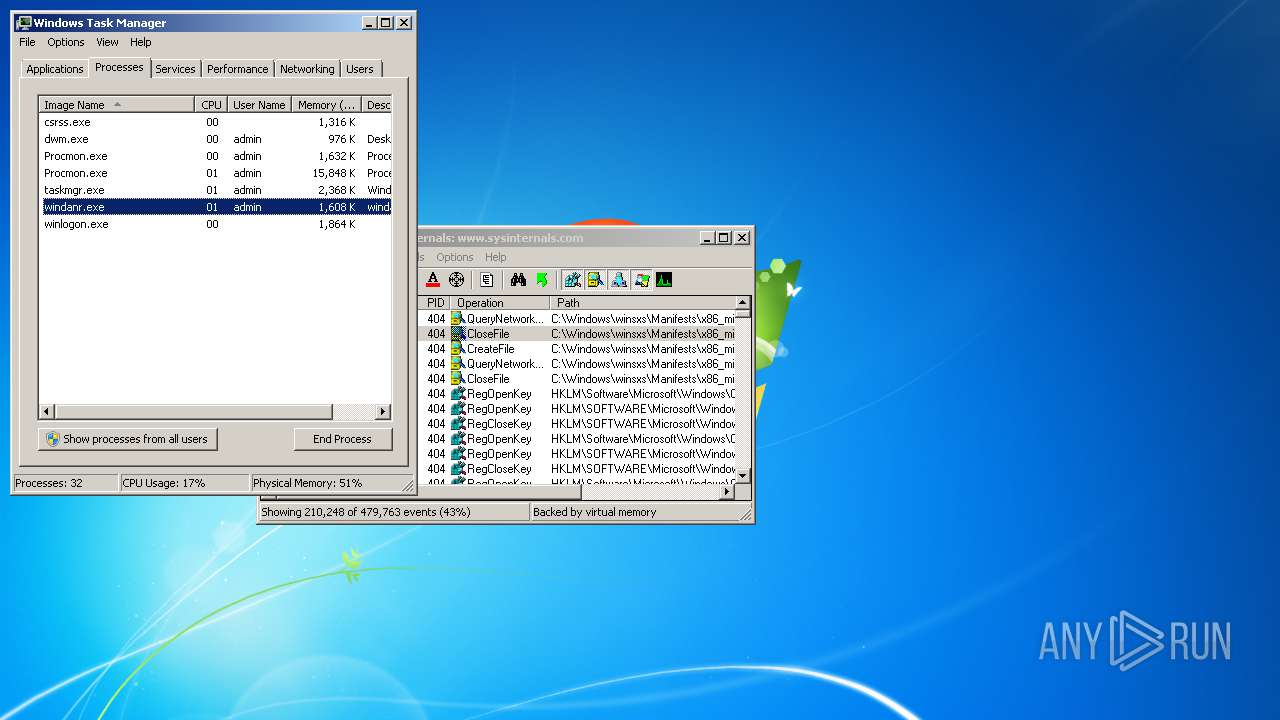
Task: Select the Processes tab
Action: click(x=119, y=67)
